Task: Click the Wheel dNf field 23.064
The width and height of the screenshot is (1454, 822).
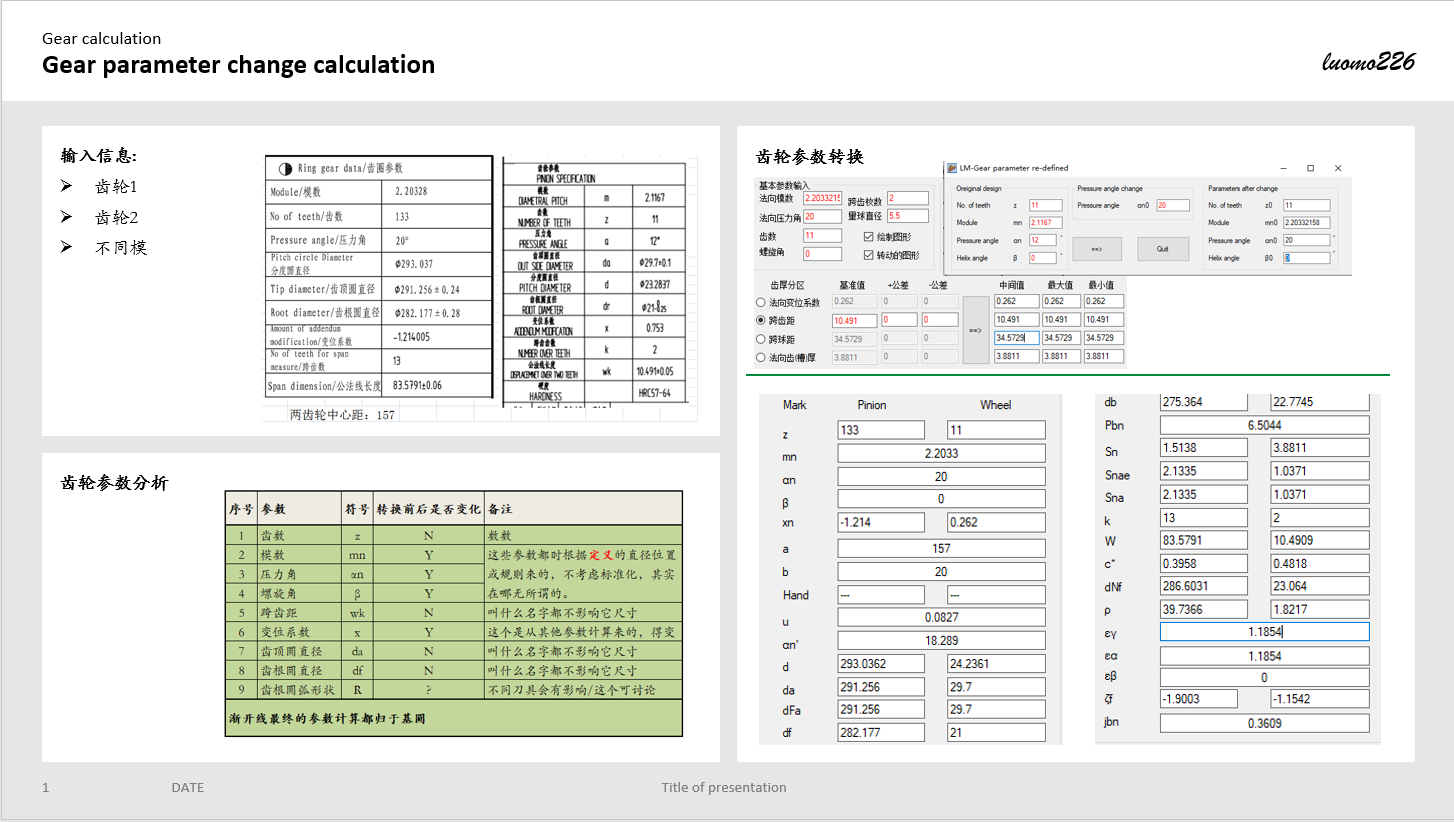Action: (1320, 587)
